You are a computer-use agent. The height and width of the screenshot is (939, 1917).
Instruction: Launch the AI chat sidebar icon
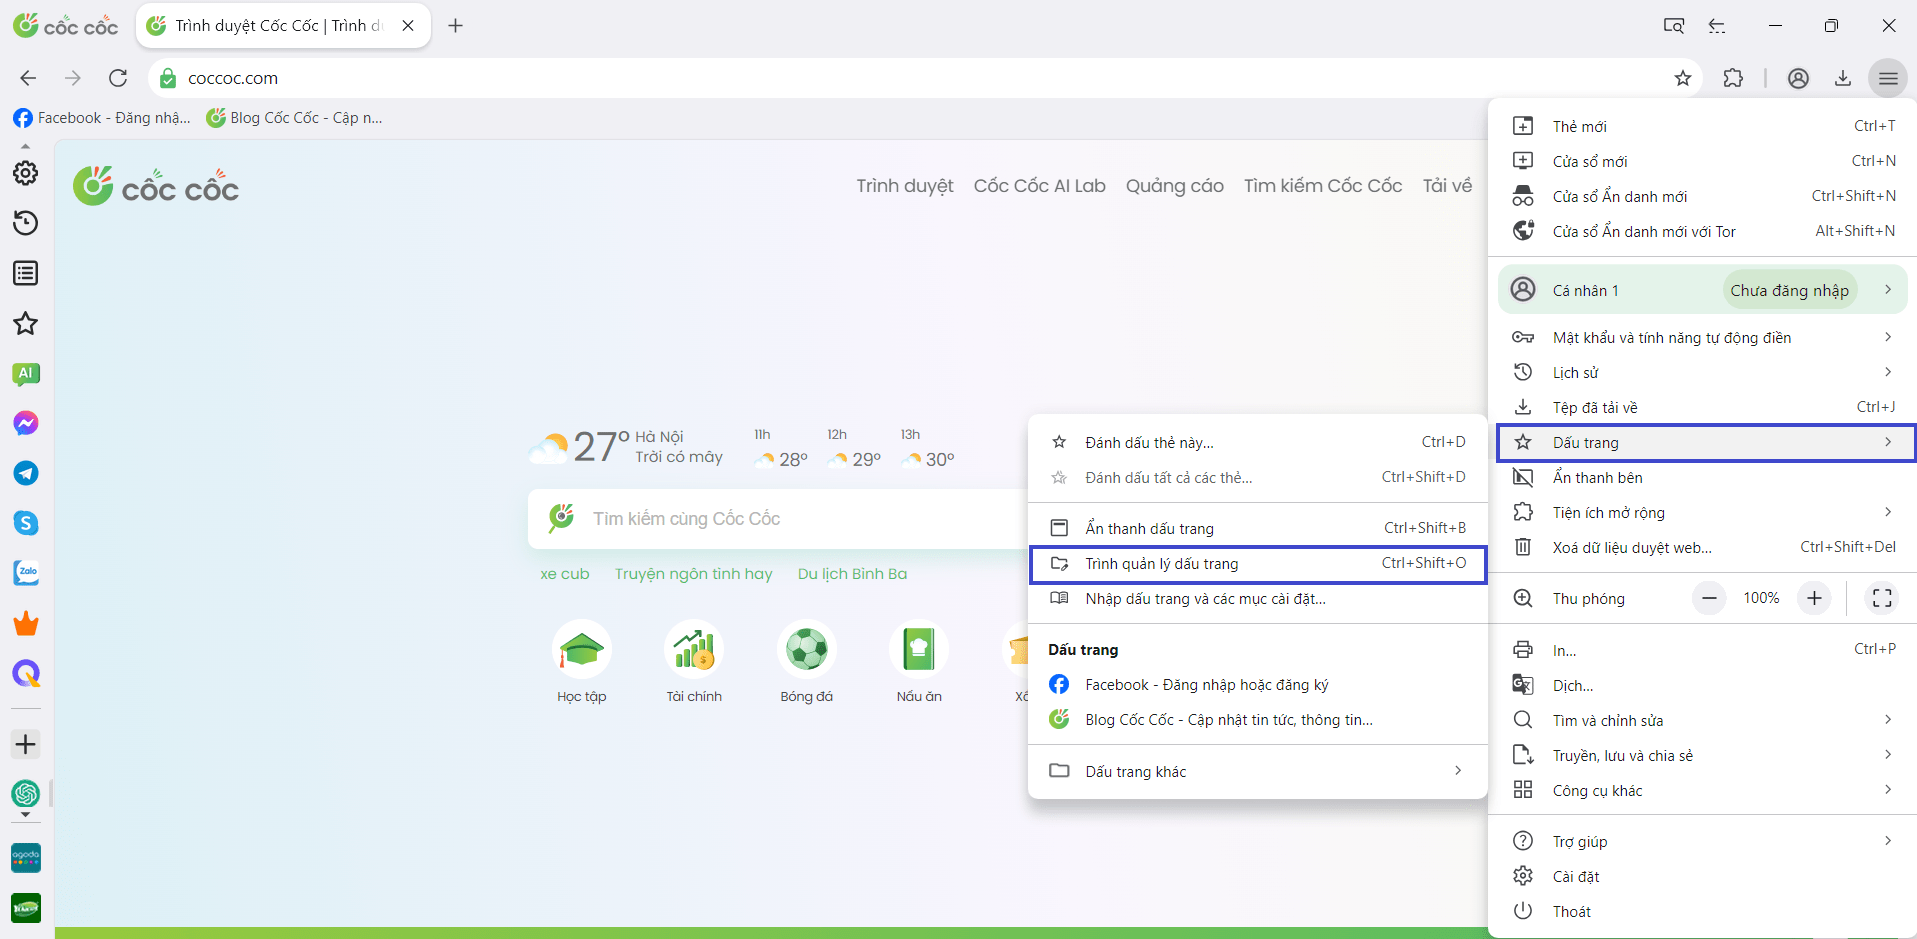[26, 373]
